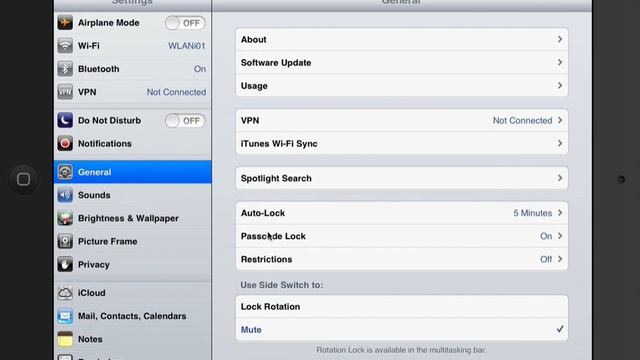640x360 pixels.
Task: Open Restrictions chevron
Action: (x=560, y=259)
